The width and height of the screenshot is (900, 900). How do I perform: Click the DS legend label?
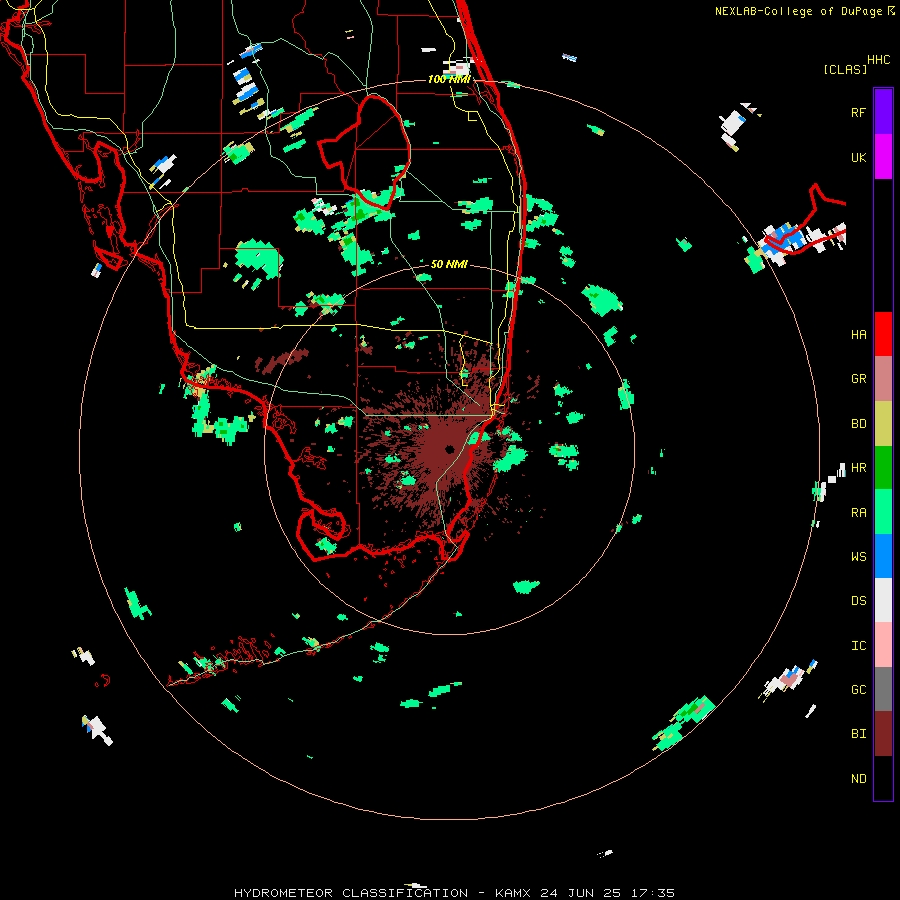click(x=858, y=601)
